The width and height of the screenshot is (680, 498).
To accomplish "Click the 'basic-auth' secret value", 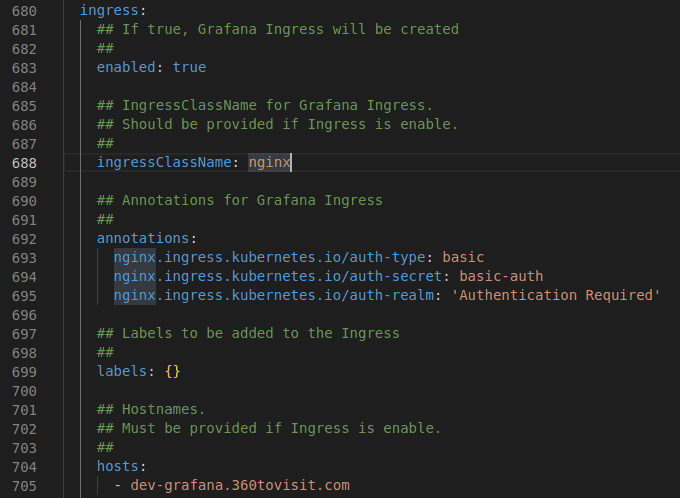I will (500, 276).
